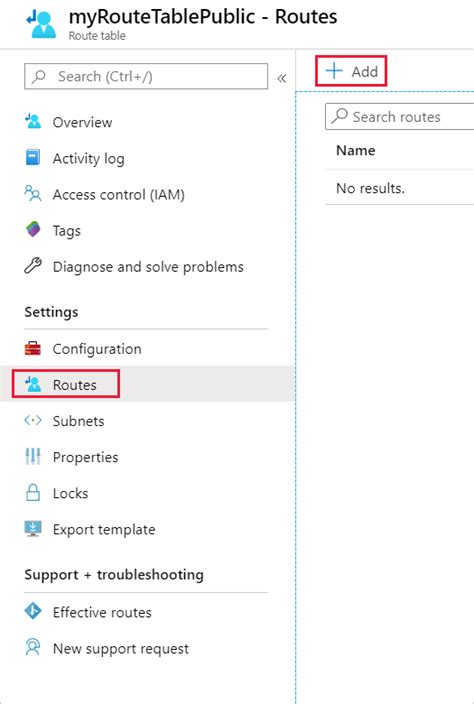Click the Tags icon
Viewport: 474px width, 704px height.
(x=33, y=230)
